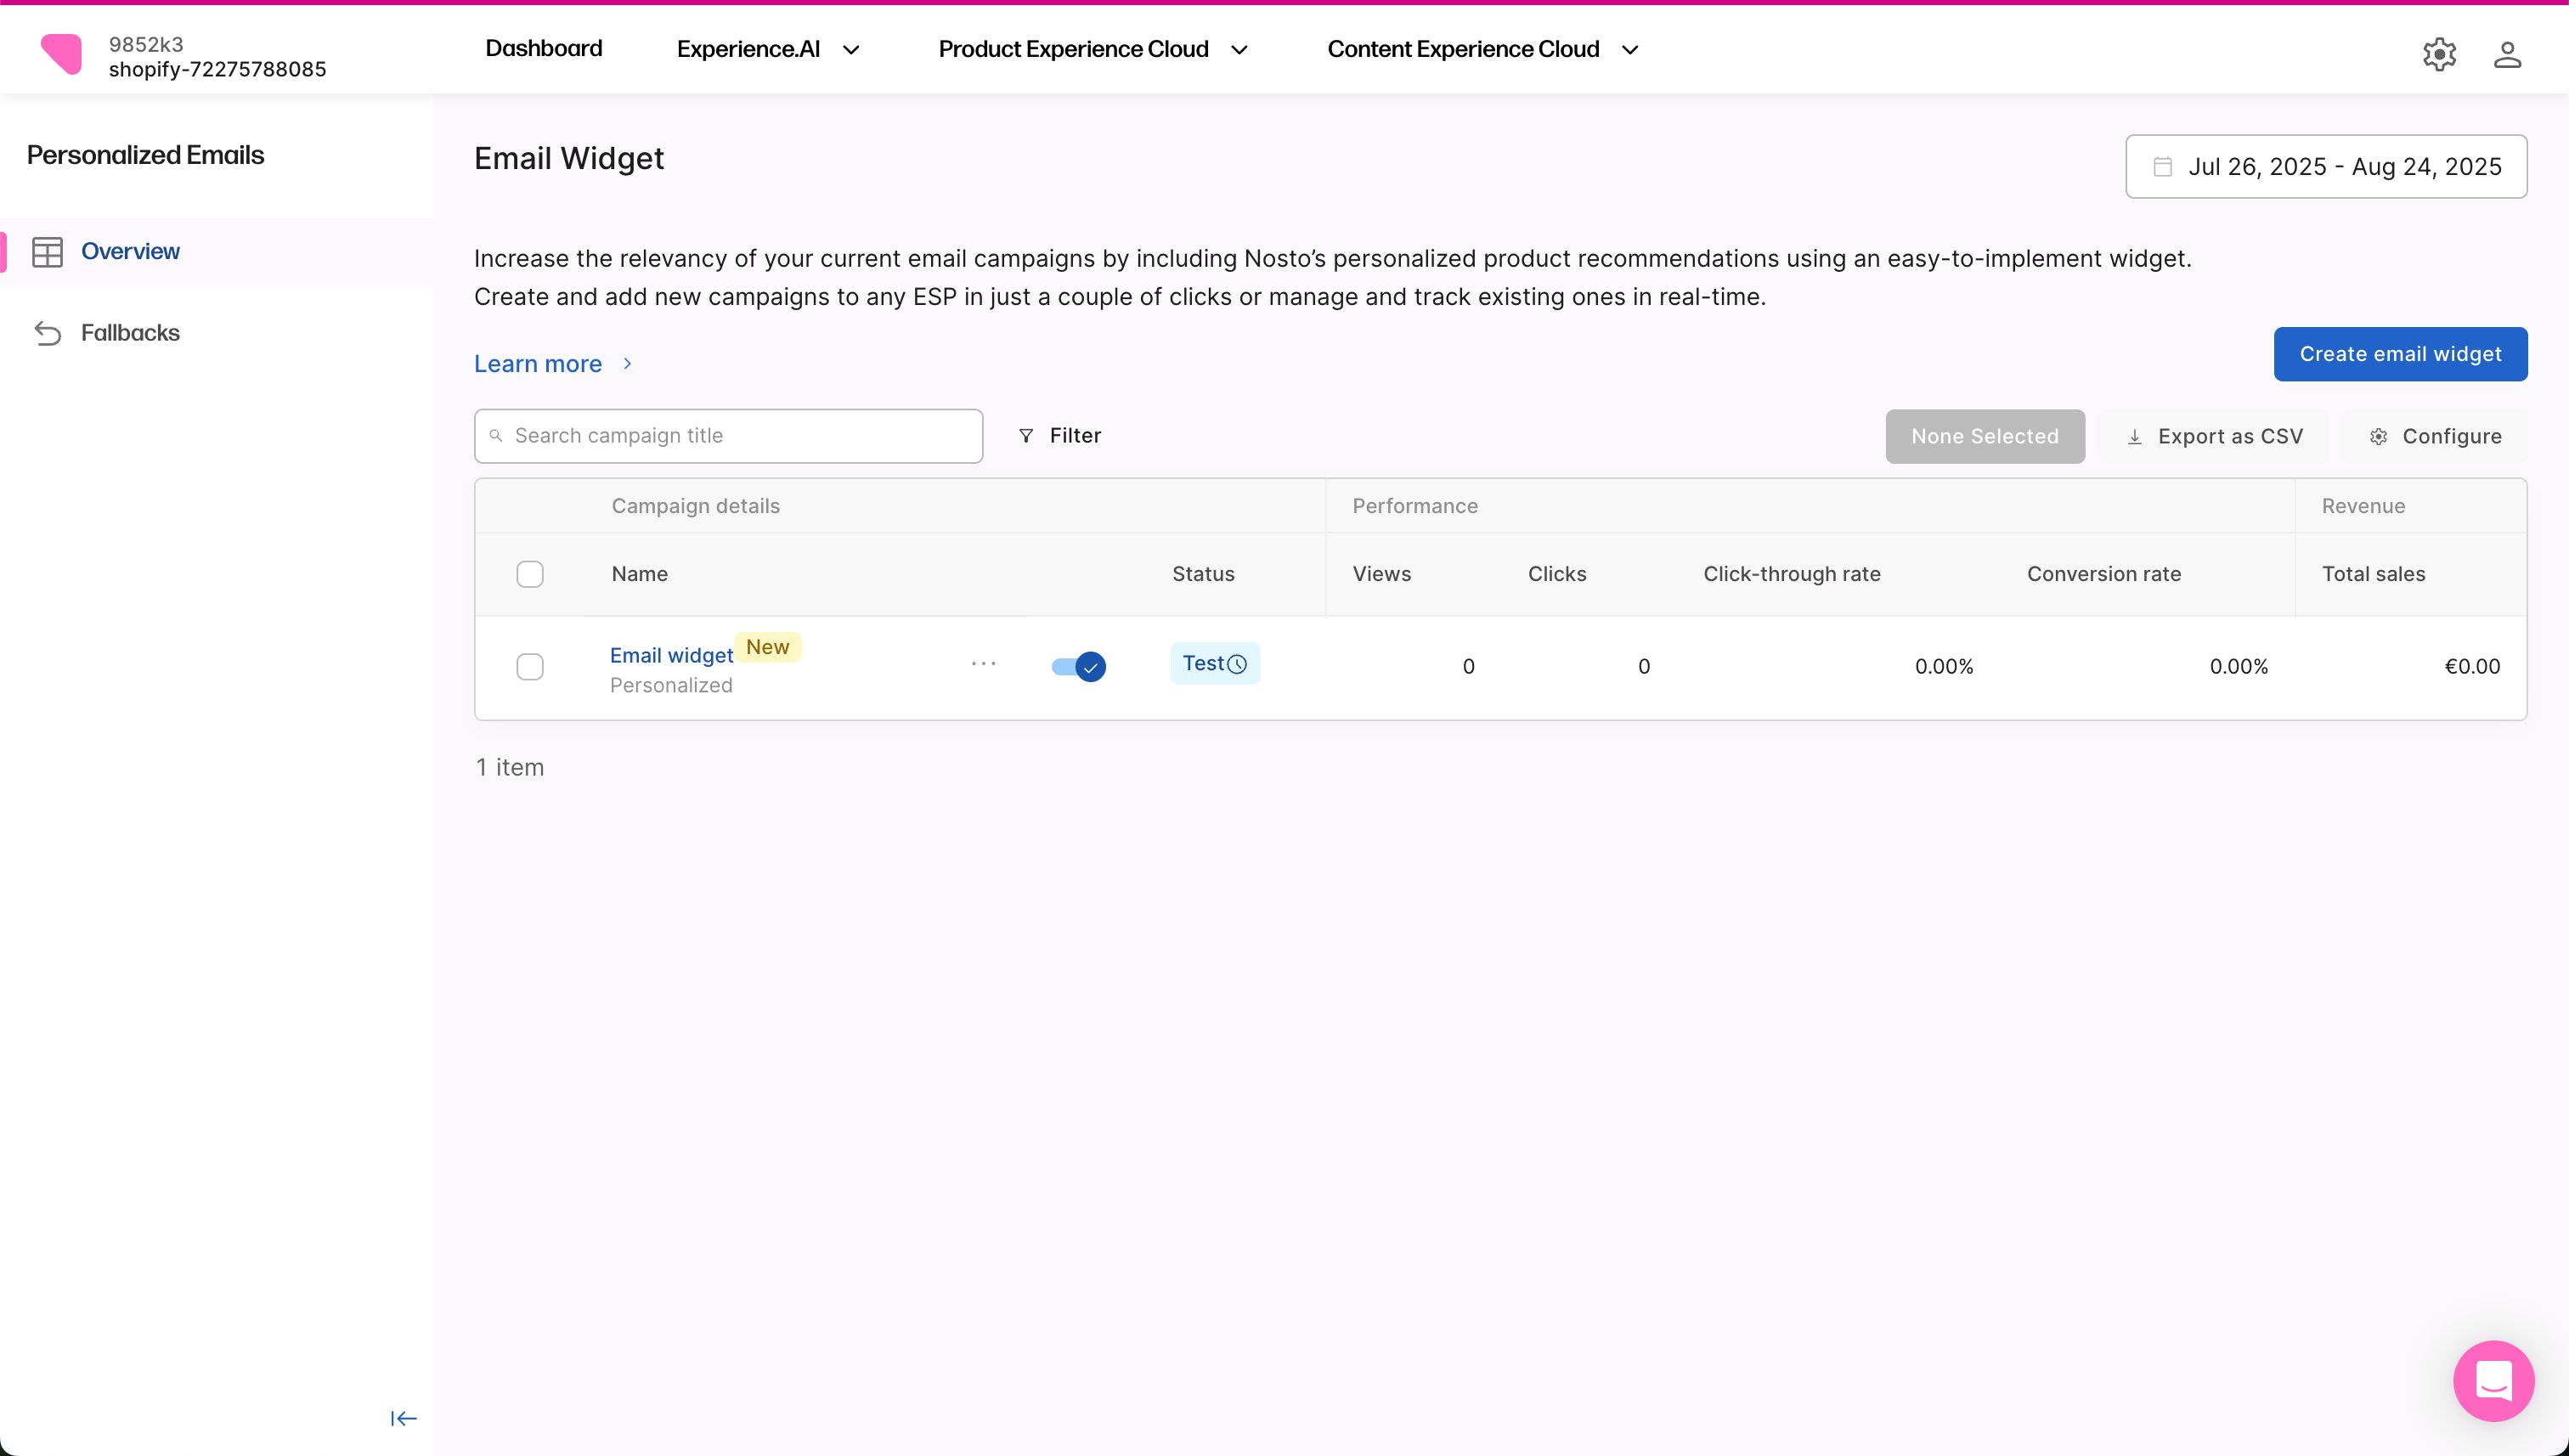Screen dimensions: 2569x1456
Task: Open the Content Experience Cloud dropdown
Action: click(1482, 50)
